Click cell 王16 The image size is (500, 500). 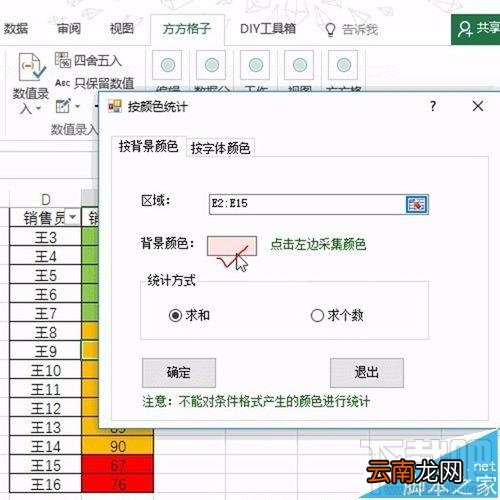tap(46, 484)
